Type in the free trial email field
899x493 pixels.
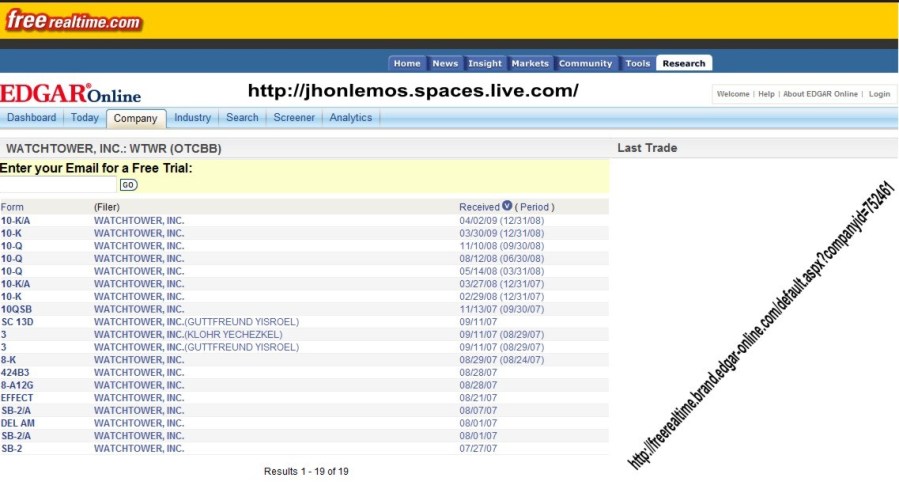pos(58,185)
